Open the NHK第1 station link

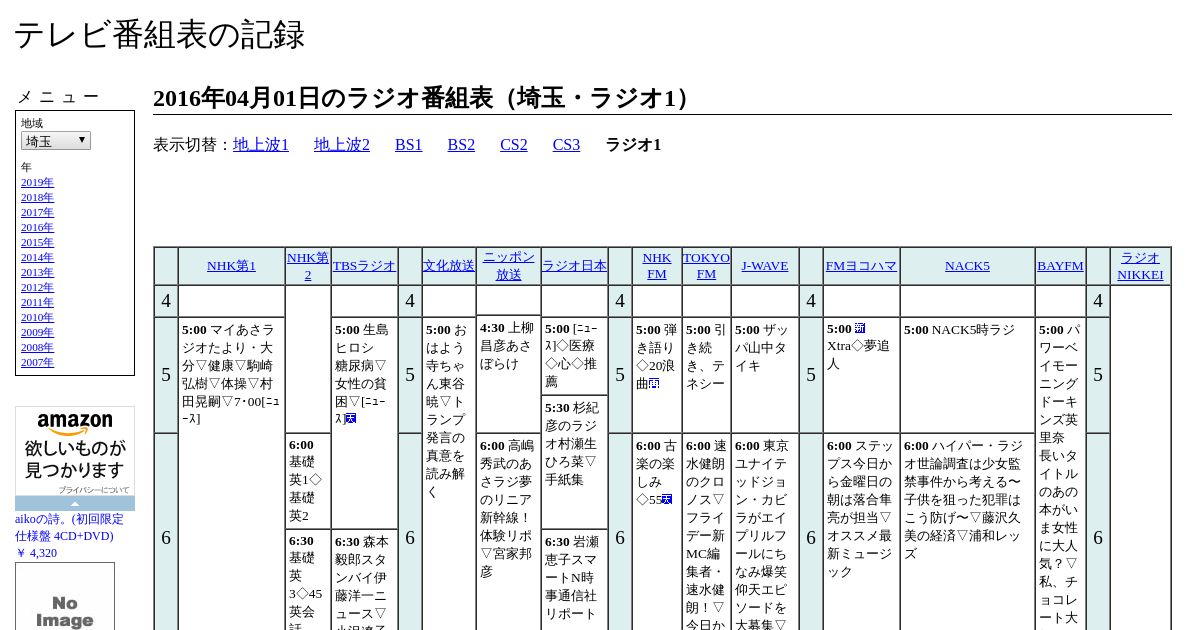pos(231,266)
